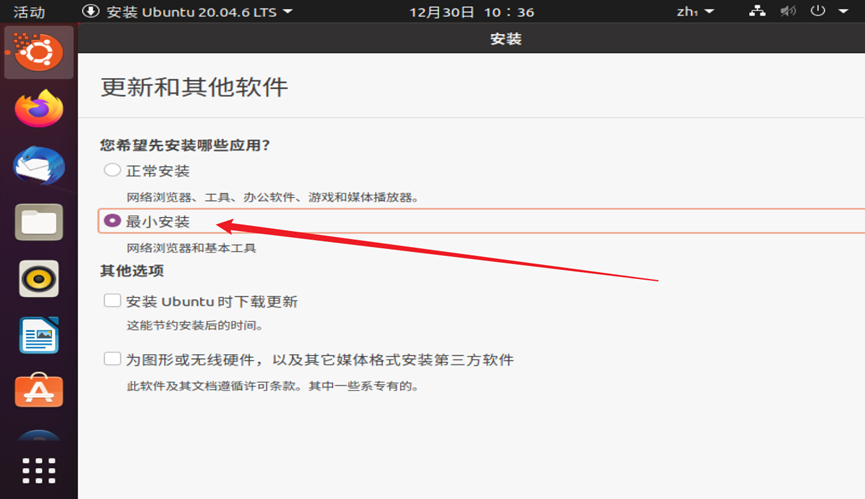865x499 pixels.
Task: Open the Files manager in dock
Action: click(39, 222)
